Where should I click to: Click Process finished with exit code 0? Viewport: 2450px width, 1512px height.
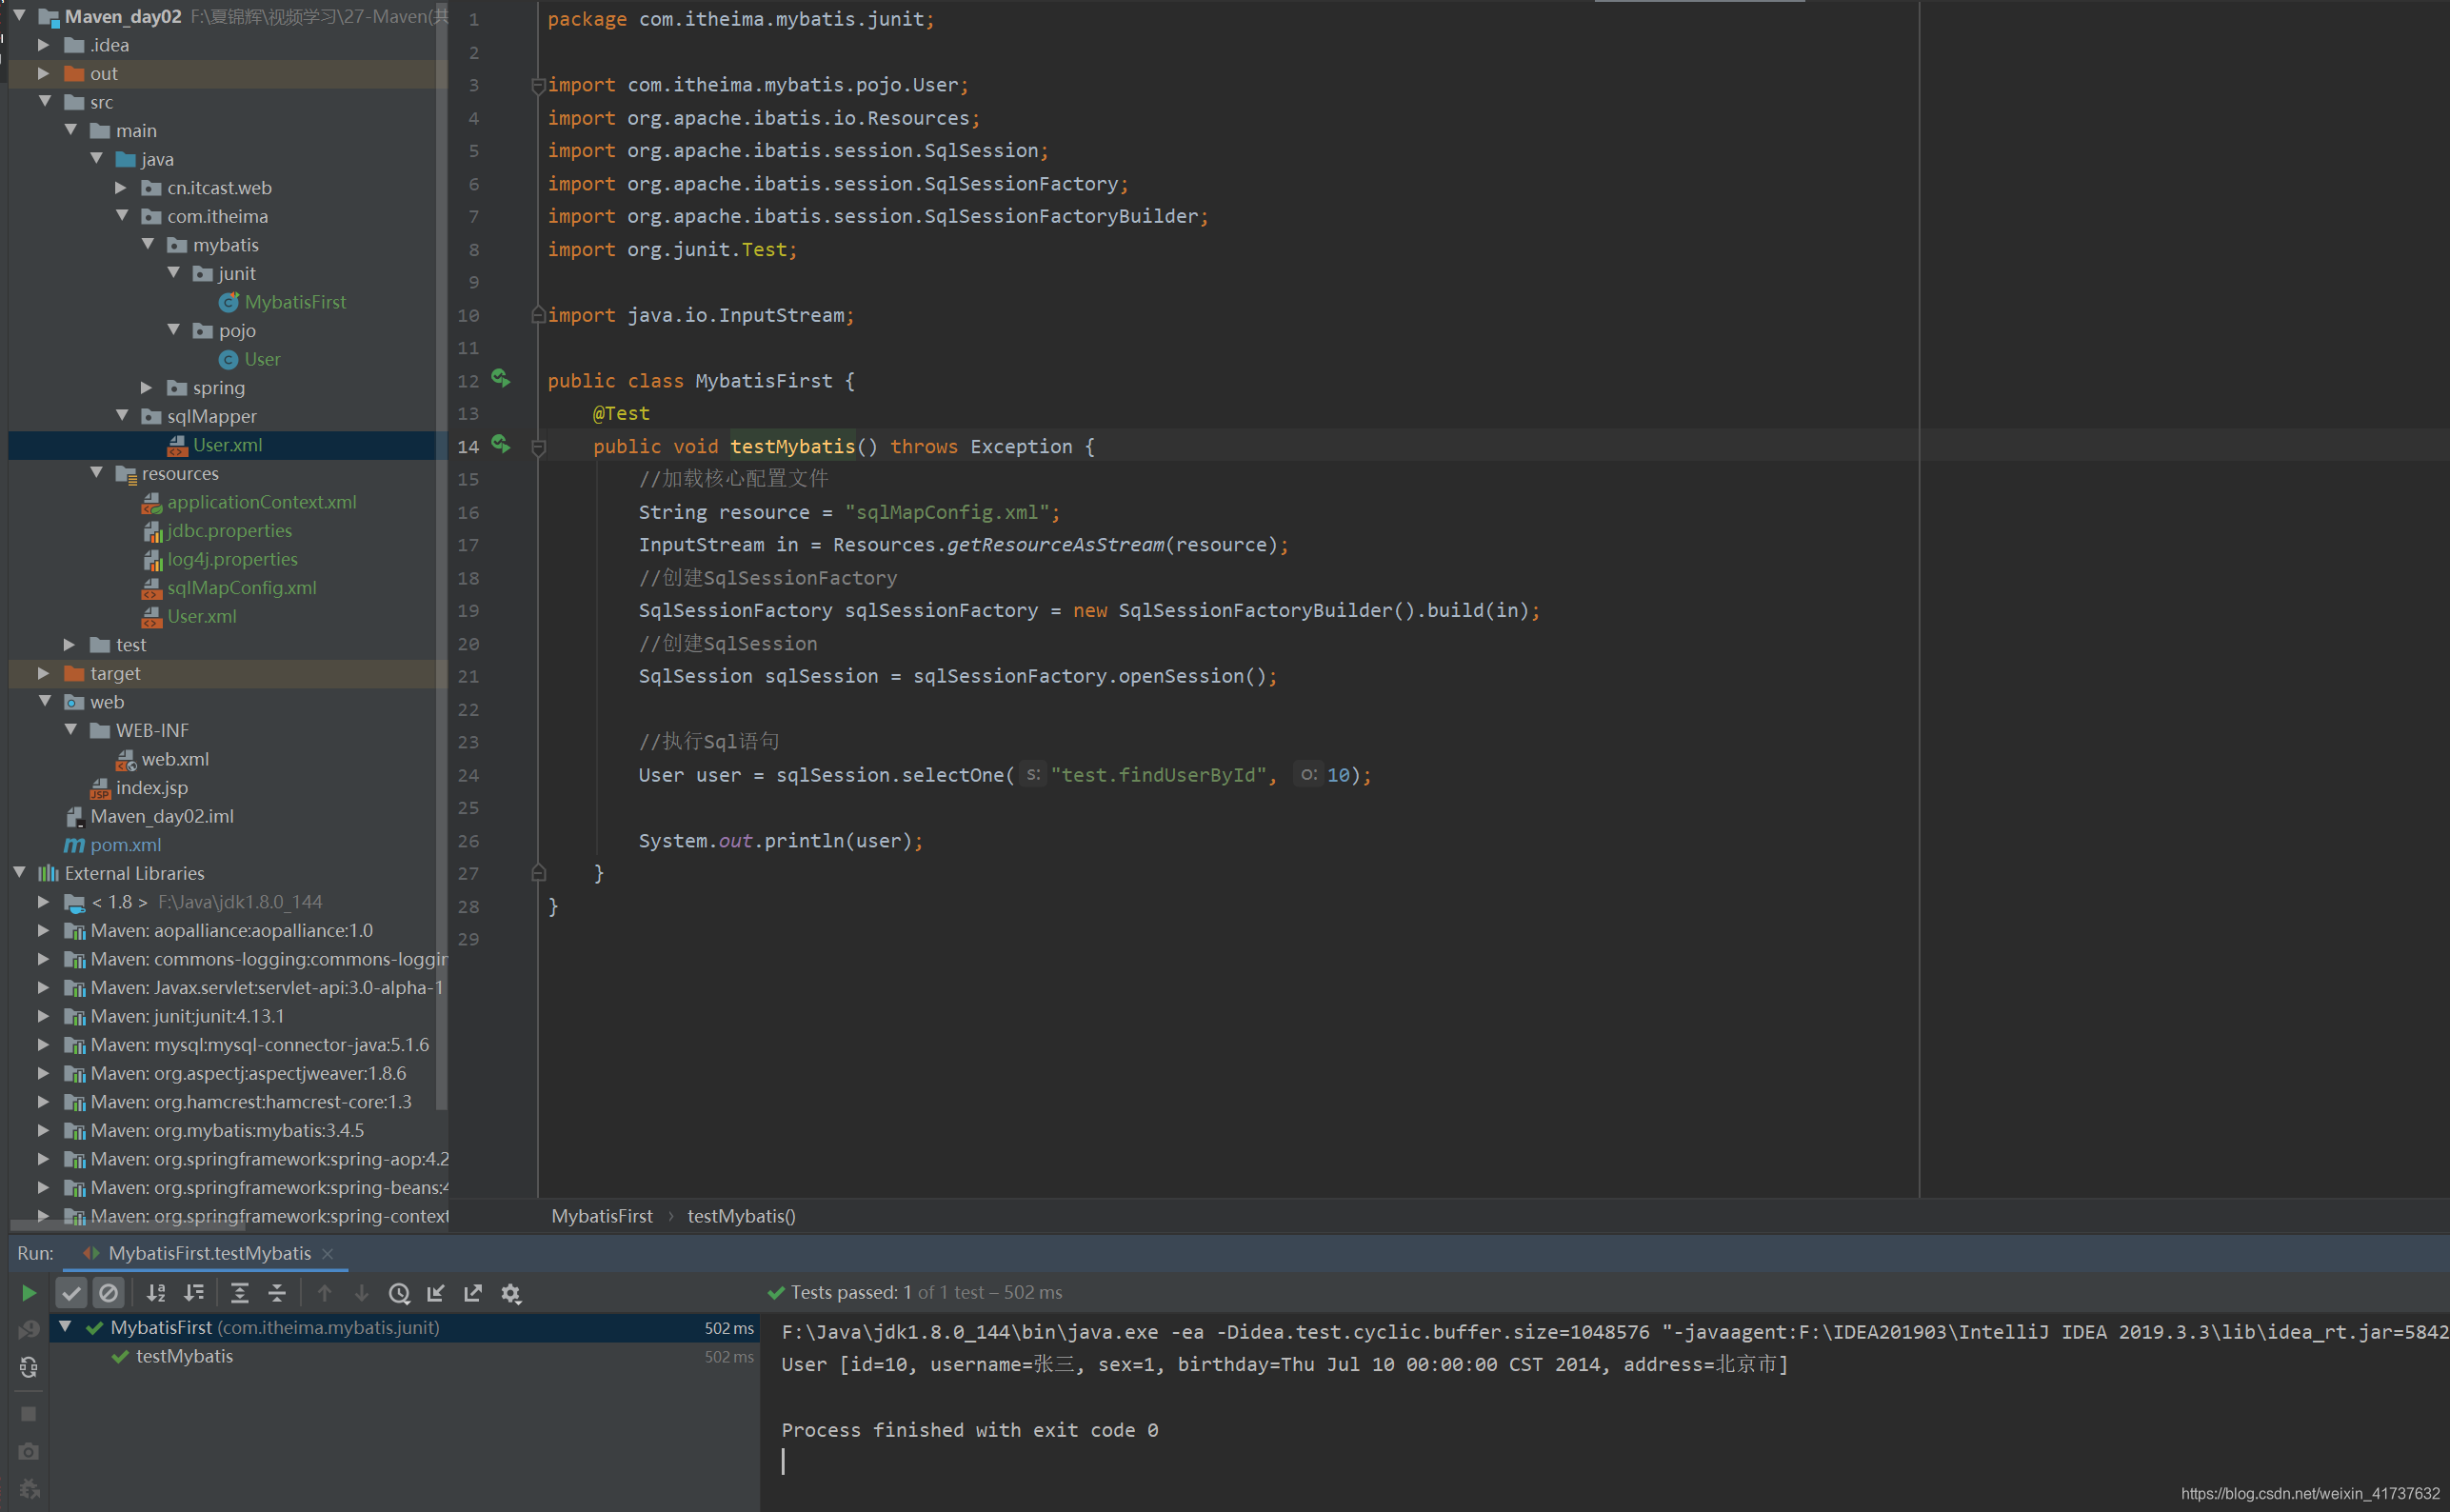969,1430
